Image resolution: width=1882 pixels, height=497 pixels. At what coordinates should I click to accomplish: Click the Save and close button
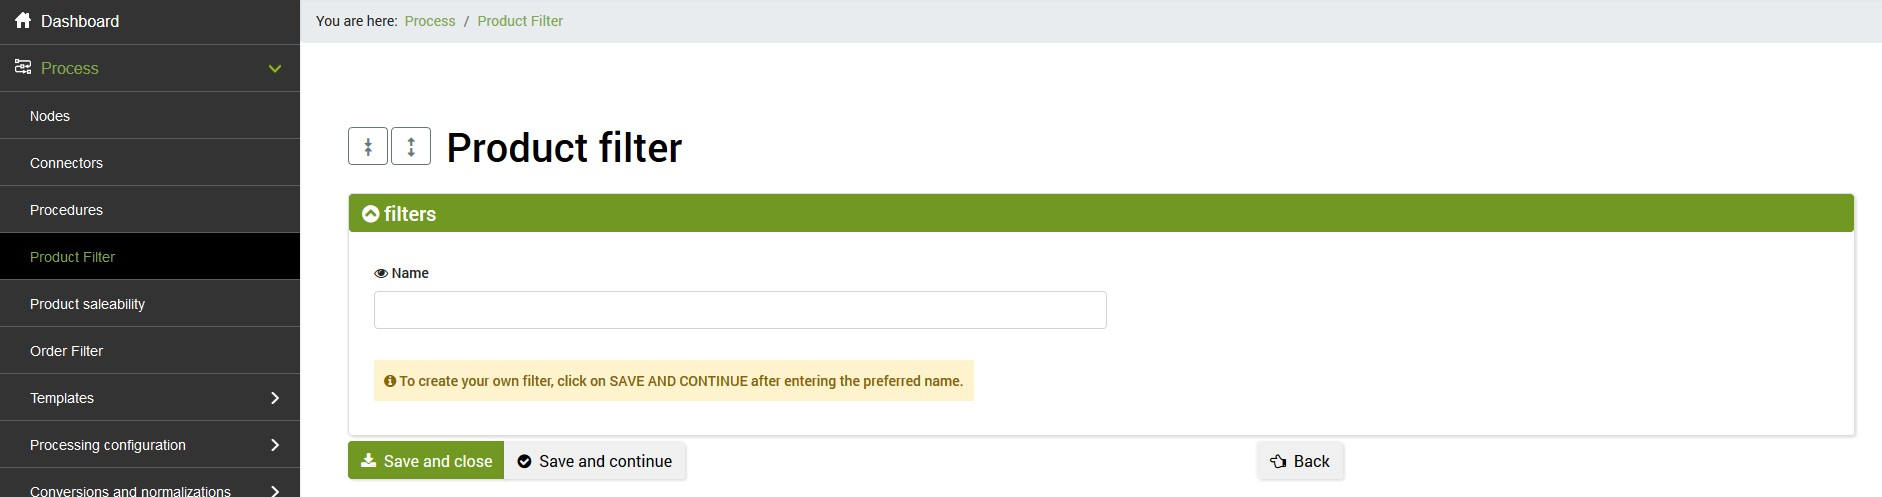click(426, 461)
